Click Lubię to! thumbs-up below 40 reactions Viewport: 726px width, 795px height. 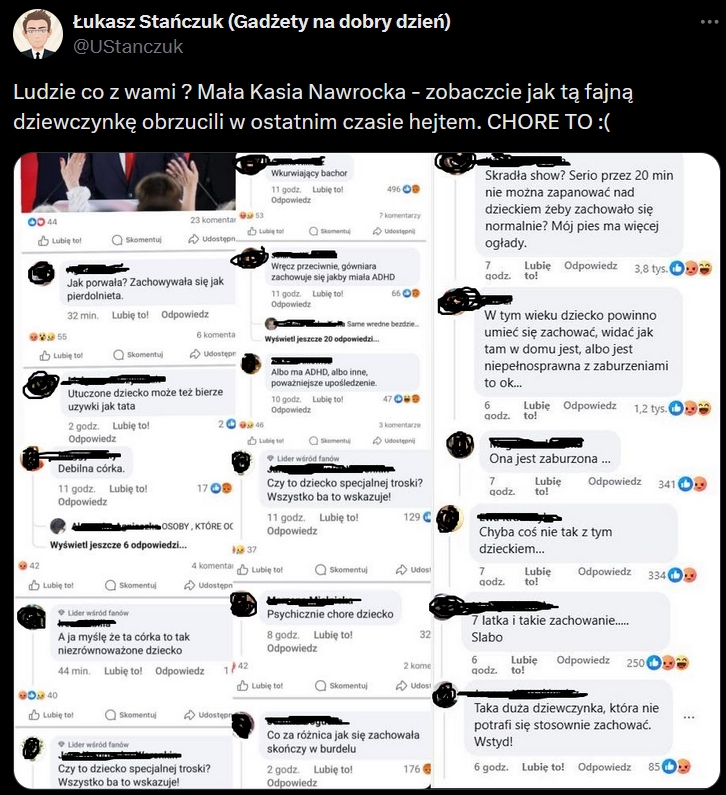[x=51, y=715]
